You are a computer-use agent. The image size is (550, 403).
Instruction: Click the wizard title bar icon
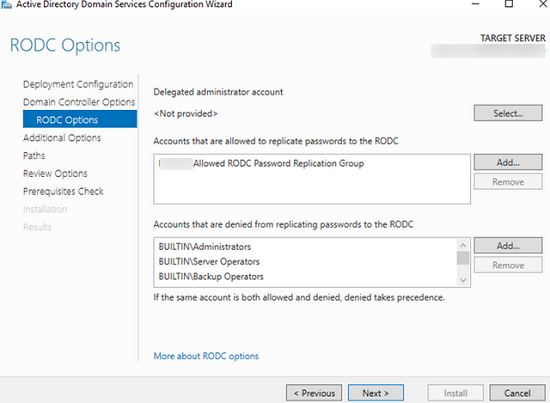click(6, 5)
